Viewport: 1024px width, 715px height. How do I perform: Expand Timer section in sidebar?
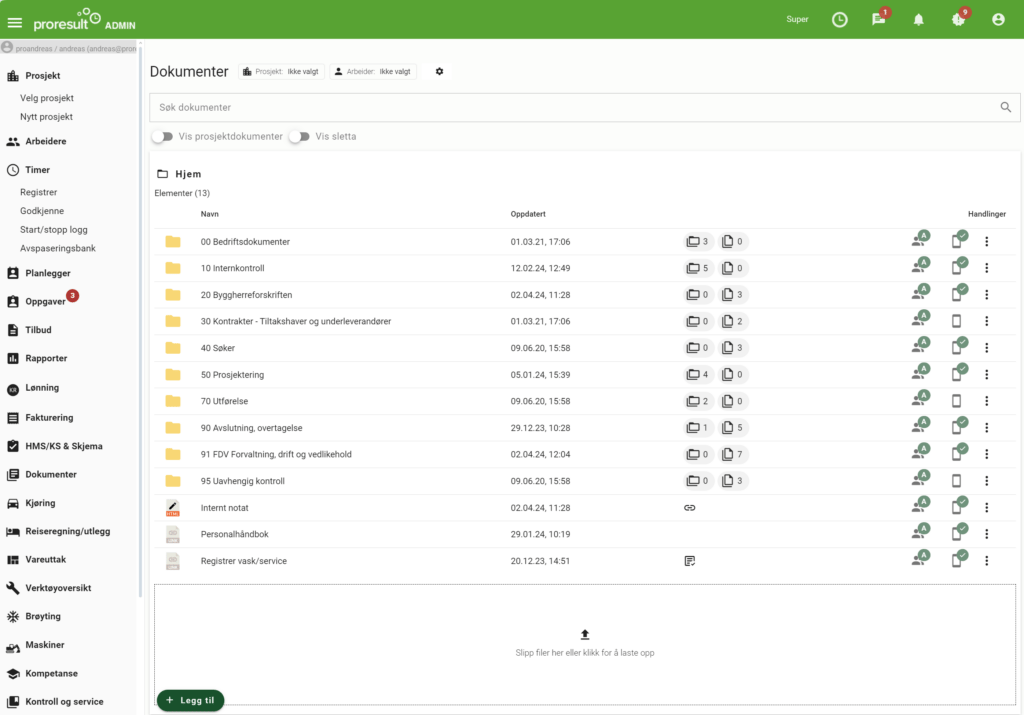click(37, 170)
